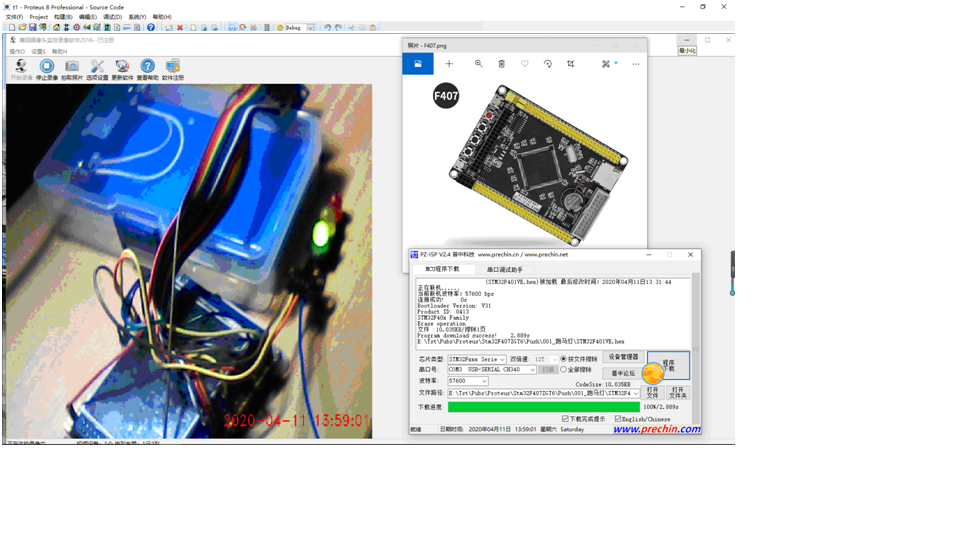960x540 pixels.
Task: Add photo to favorites with heart icon
Action: click(x=525, y=64)
